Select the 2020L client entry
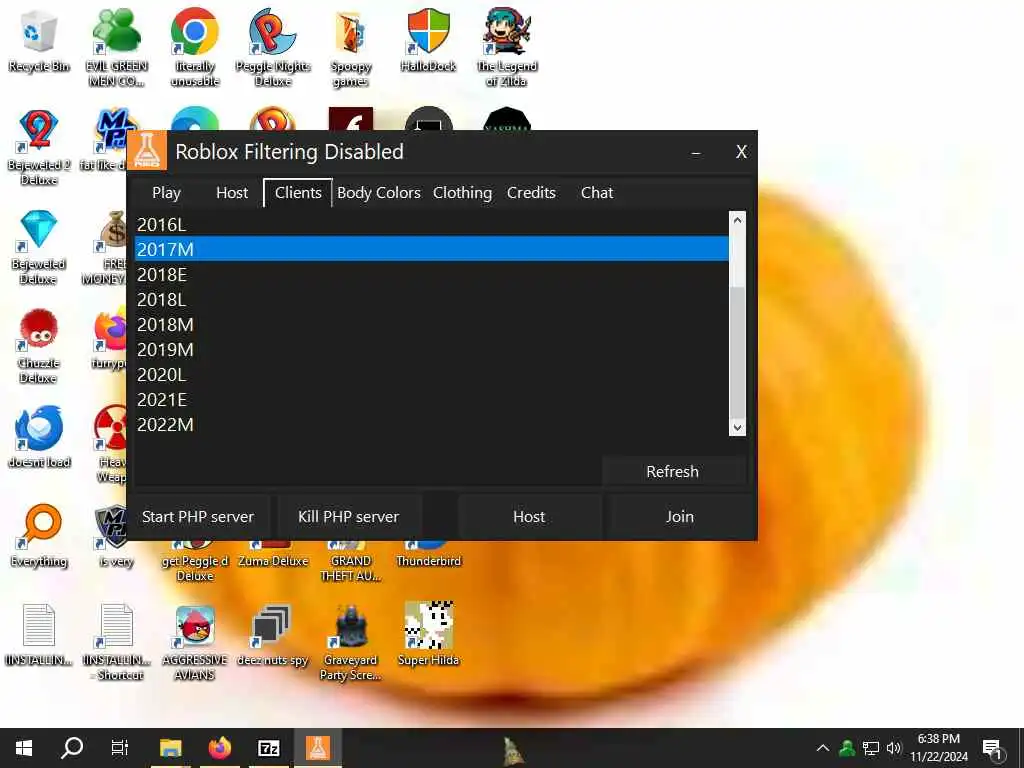The width and height of the screenshot is (1024, 768). pos(431,374)
